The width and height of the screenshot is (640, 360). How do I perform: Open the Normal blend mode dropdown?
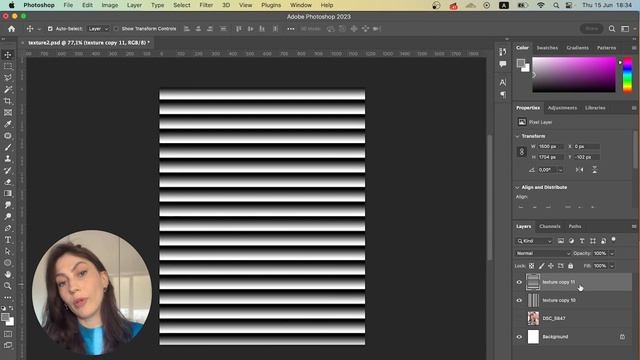tap(542, 253)
